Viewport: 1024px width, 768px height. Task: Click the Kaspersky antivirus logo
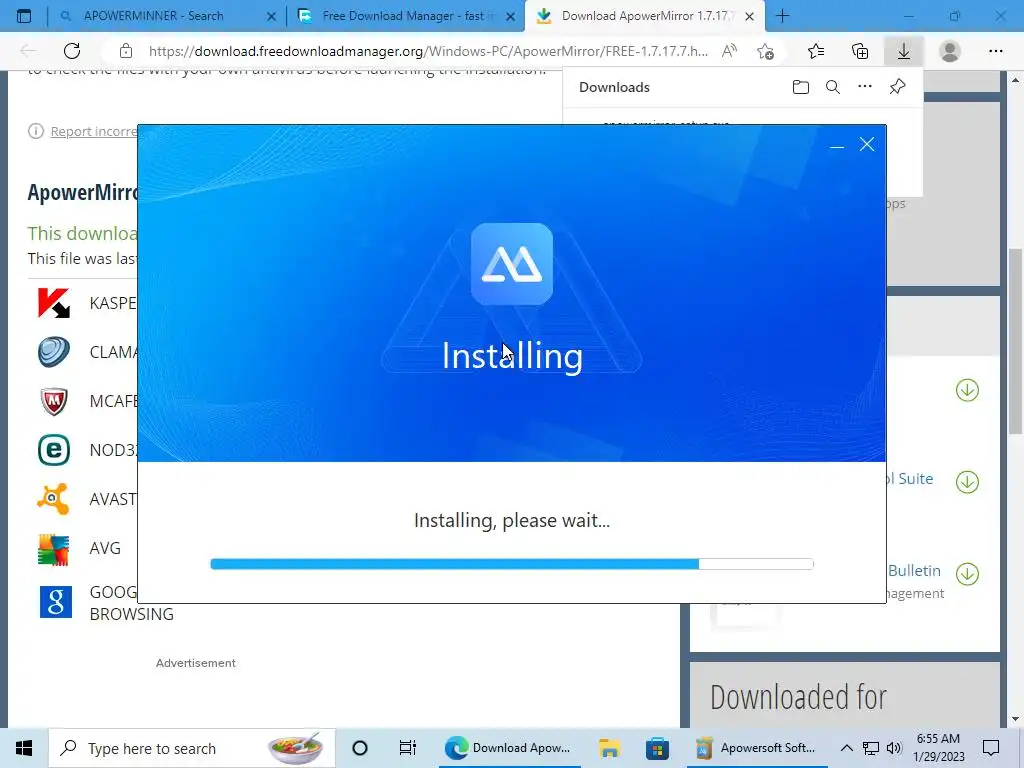54,303
